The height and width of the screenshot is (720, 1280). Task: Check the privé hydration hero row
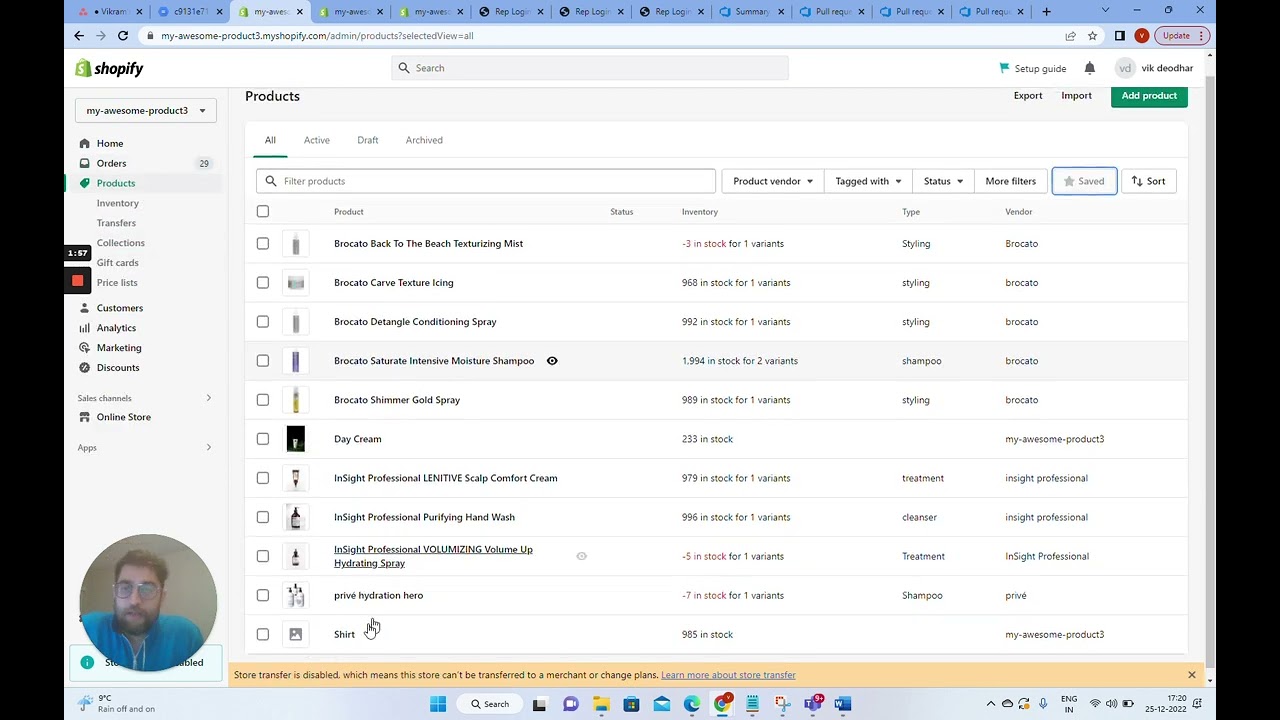tap(263, 595)
